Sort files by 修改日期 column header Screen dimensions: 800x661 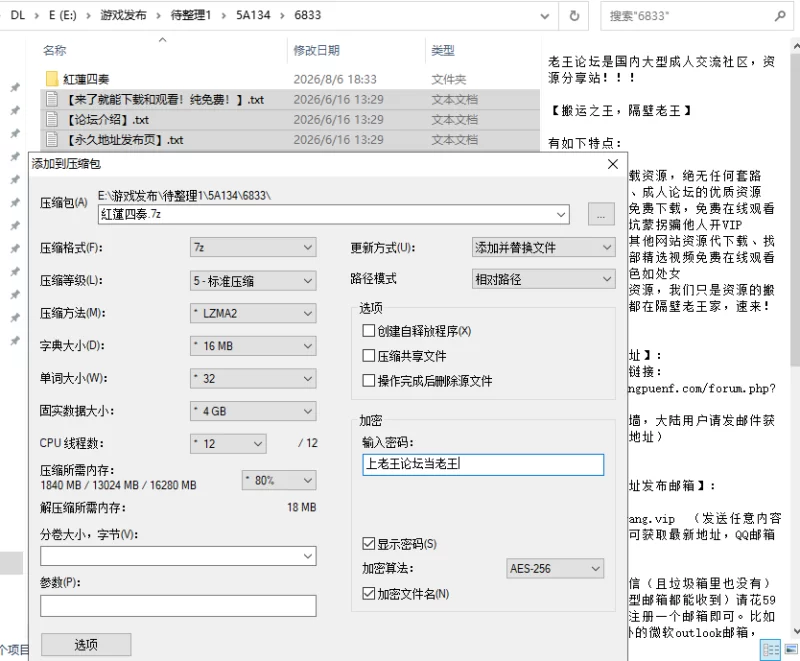[316, 50]
